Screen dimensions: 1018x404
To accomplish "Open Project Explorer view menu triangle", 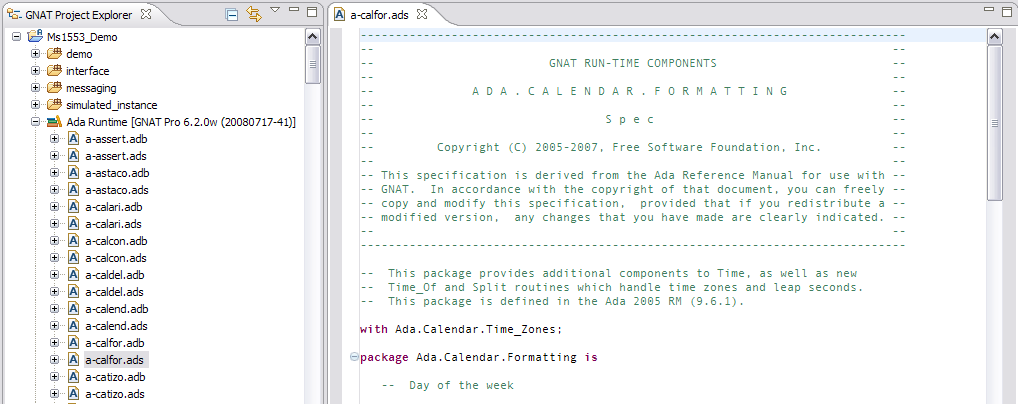I will pyautogui.click(x=275, y=10).
